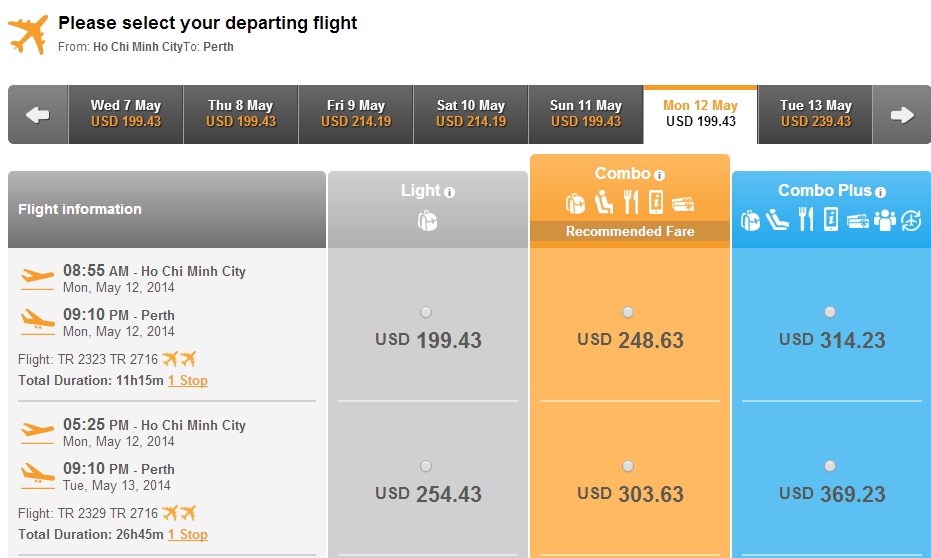Screen dimensions: 931x558
Task: Open 1 Stop link for 11h15m flight
Action: [188, 381]
